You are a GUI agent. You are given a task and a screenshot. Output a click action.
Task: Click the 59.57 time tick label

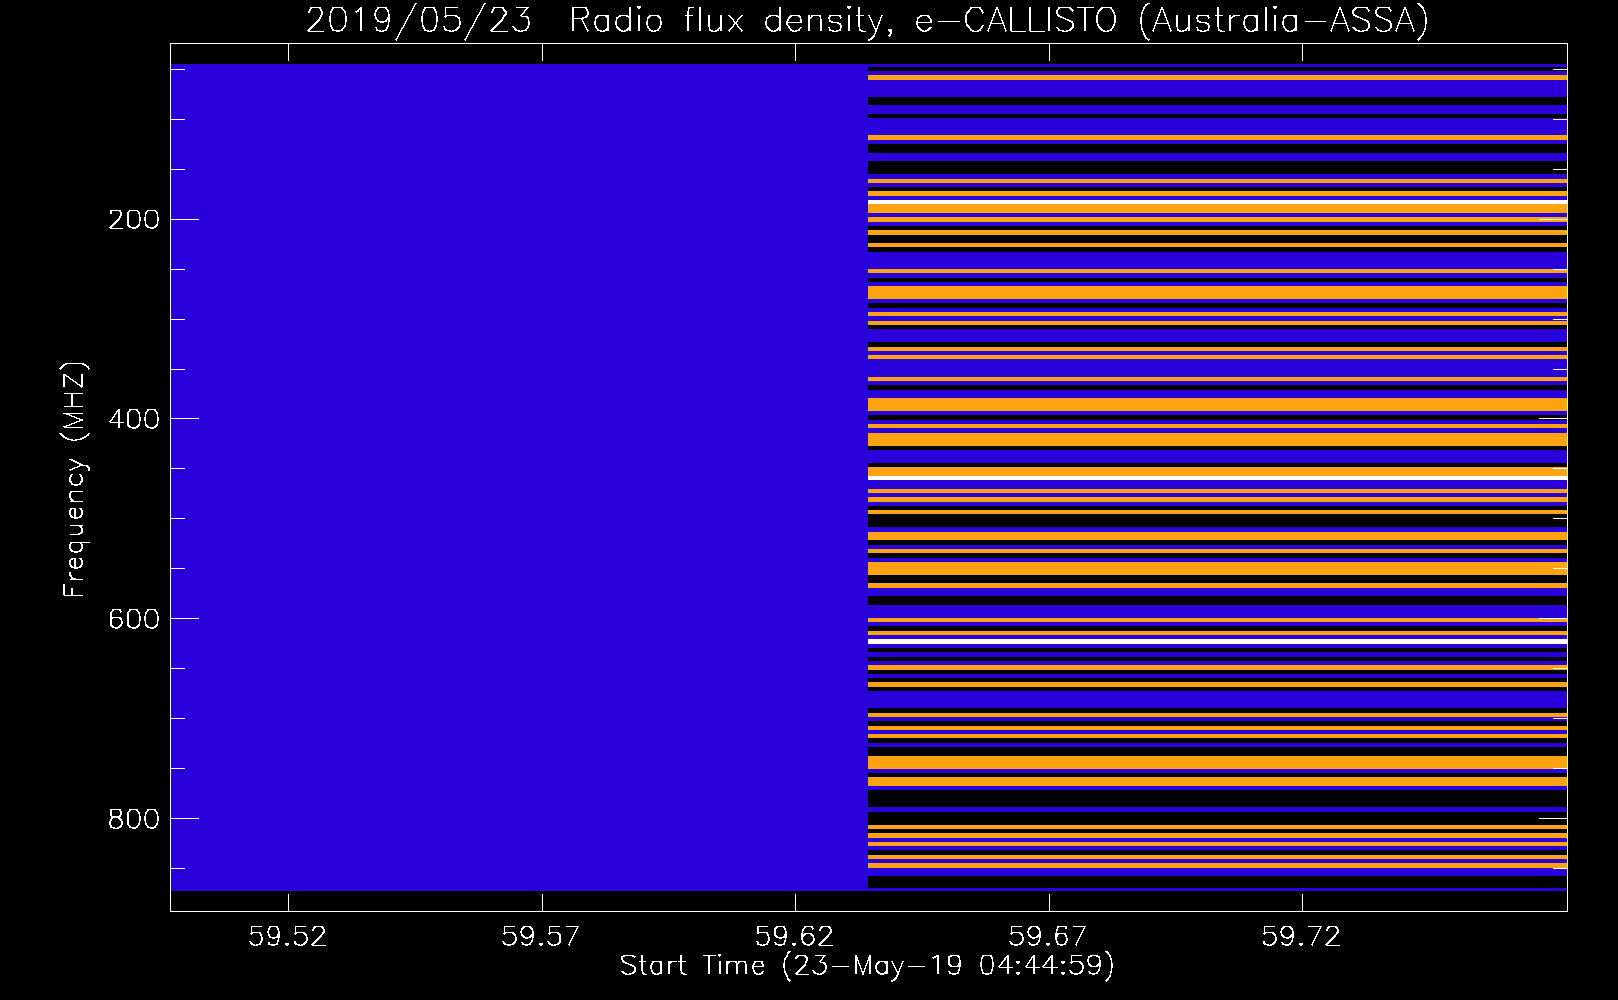(x=541, y=937)
